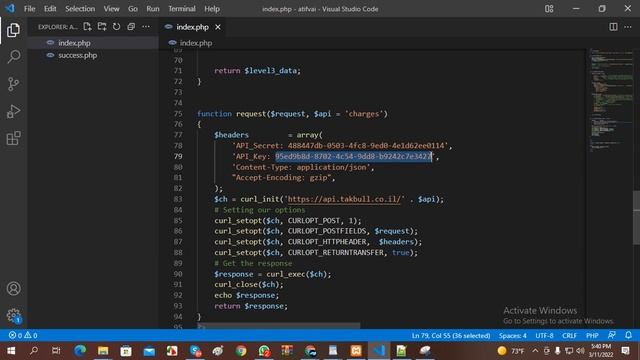Open editor more actions ellipsis
This screenshot has width=640, height=360.
[x=628, y=27]
